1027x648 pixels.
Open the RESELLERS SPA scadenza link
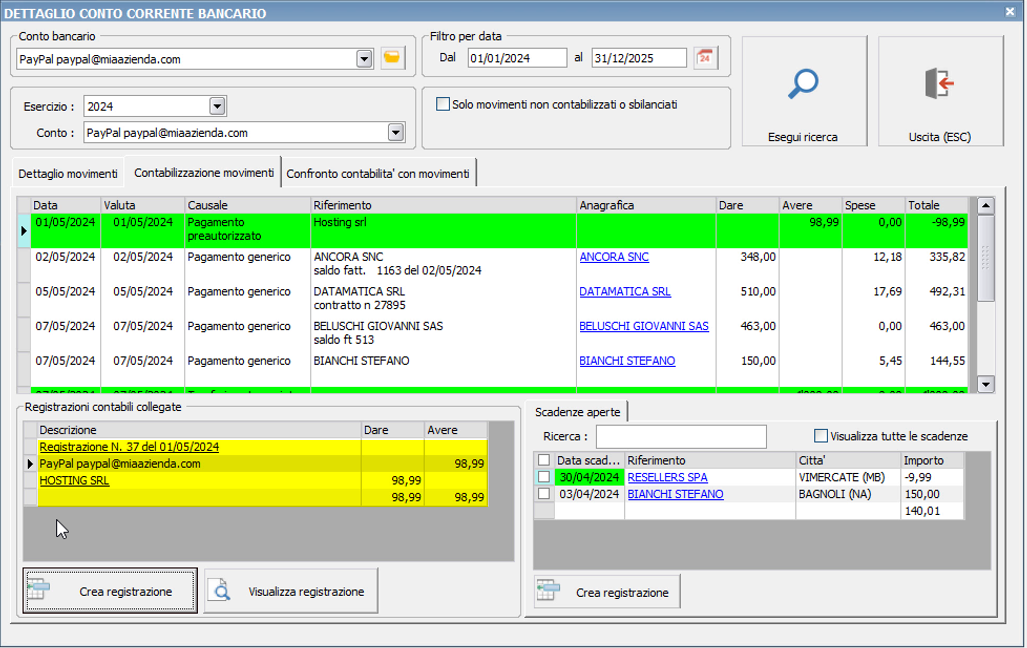(667, 477)
